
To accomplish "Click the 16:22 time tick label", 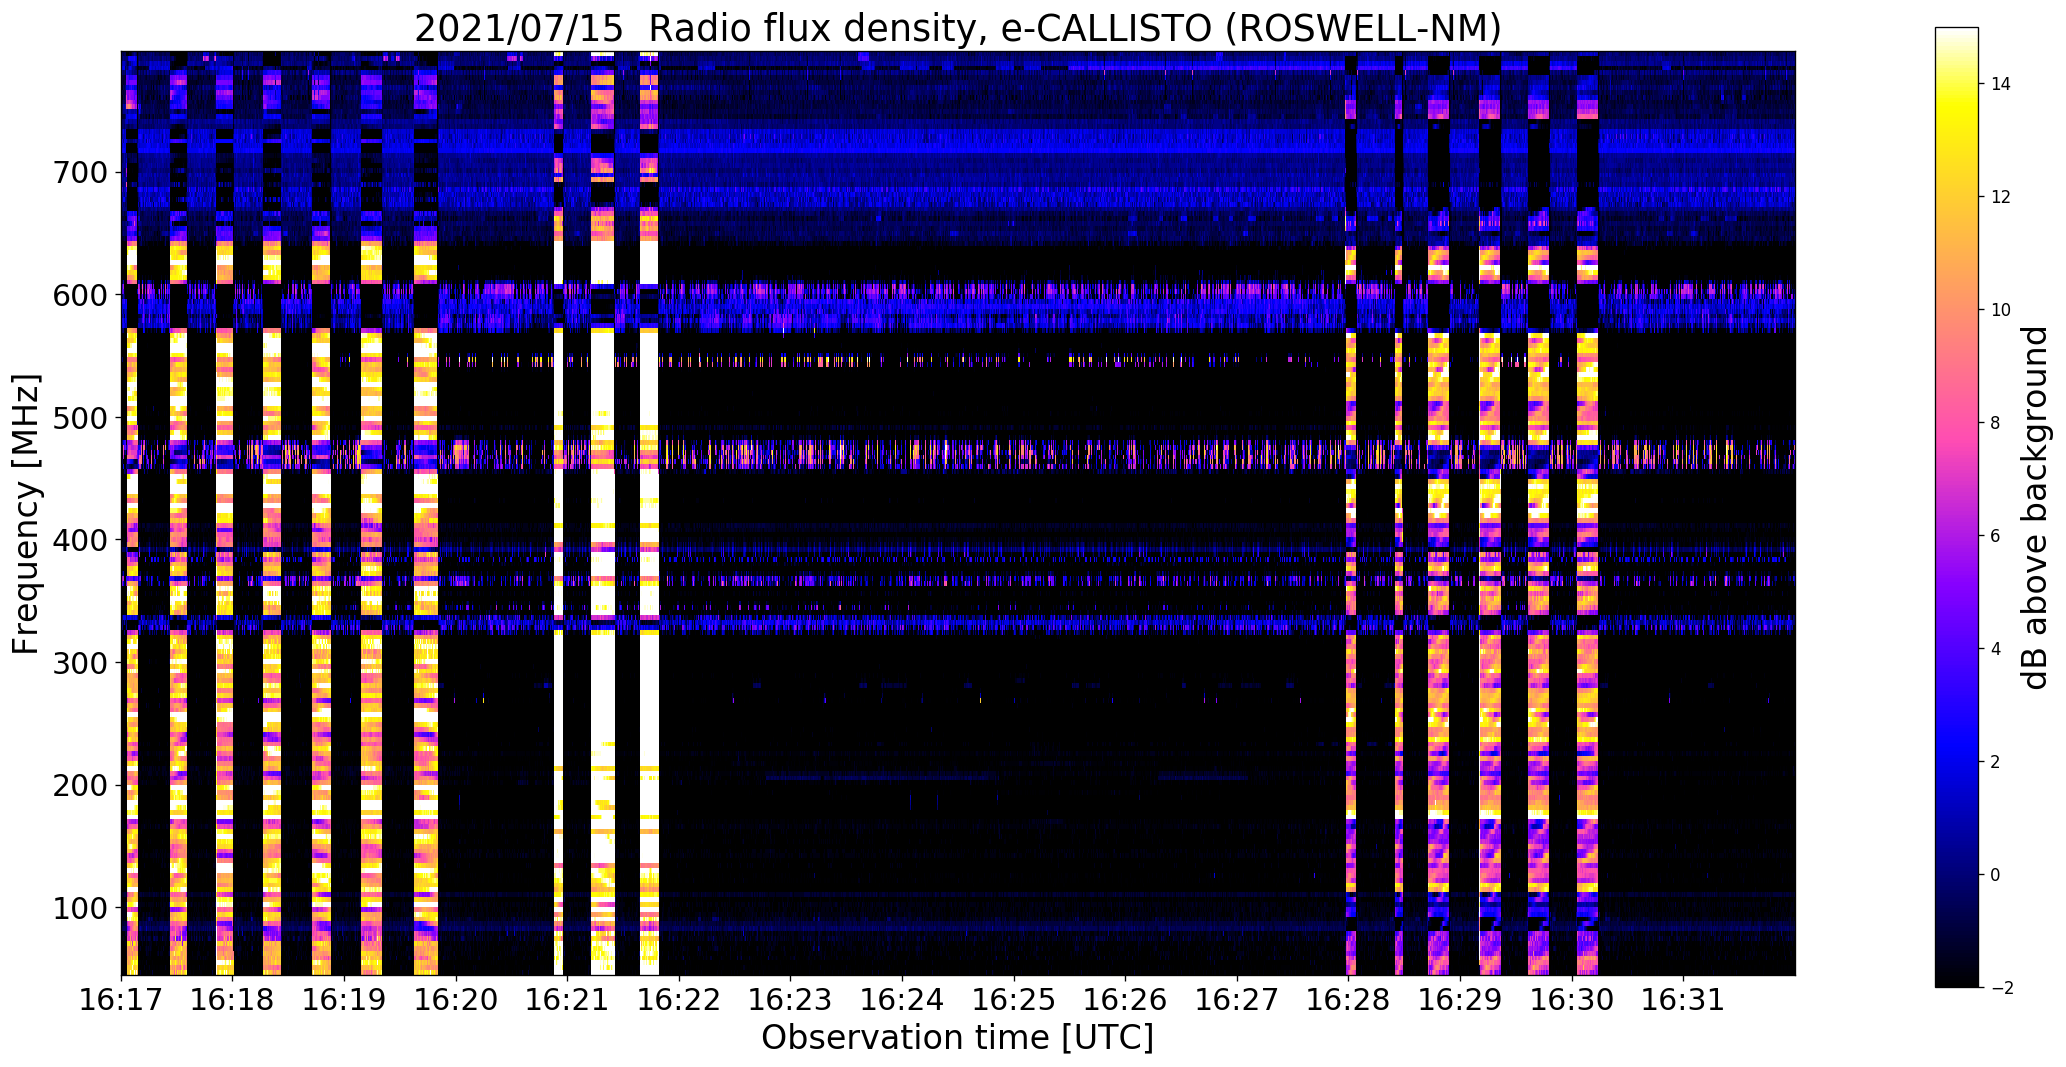I will click(679, 999).
